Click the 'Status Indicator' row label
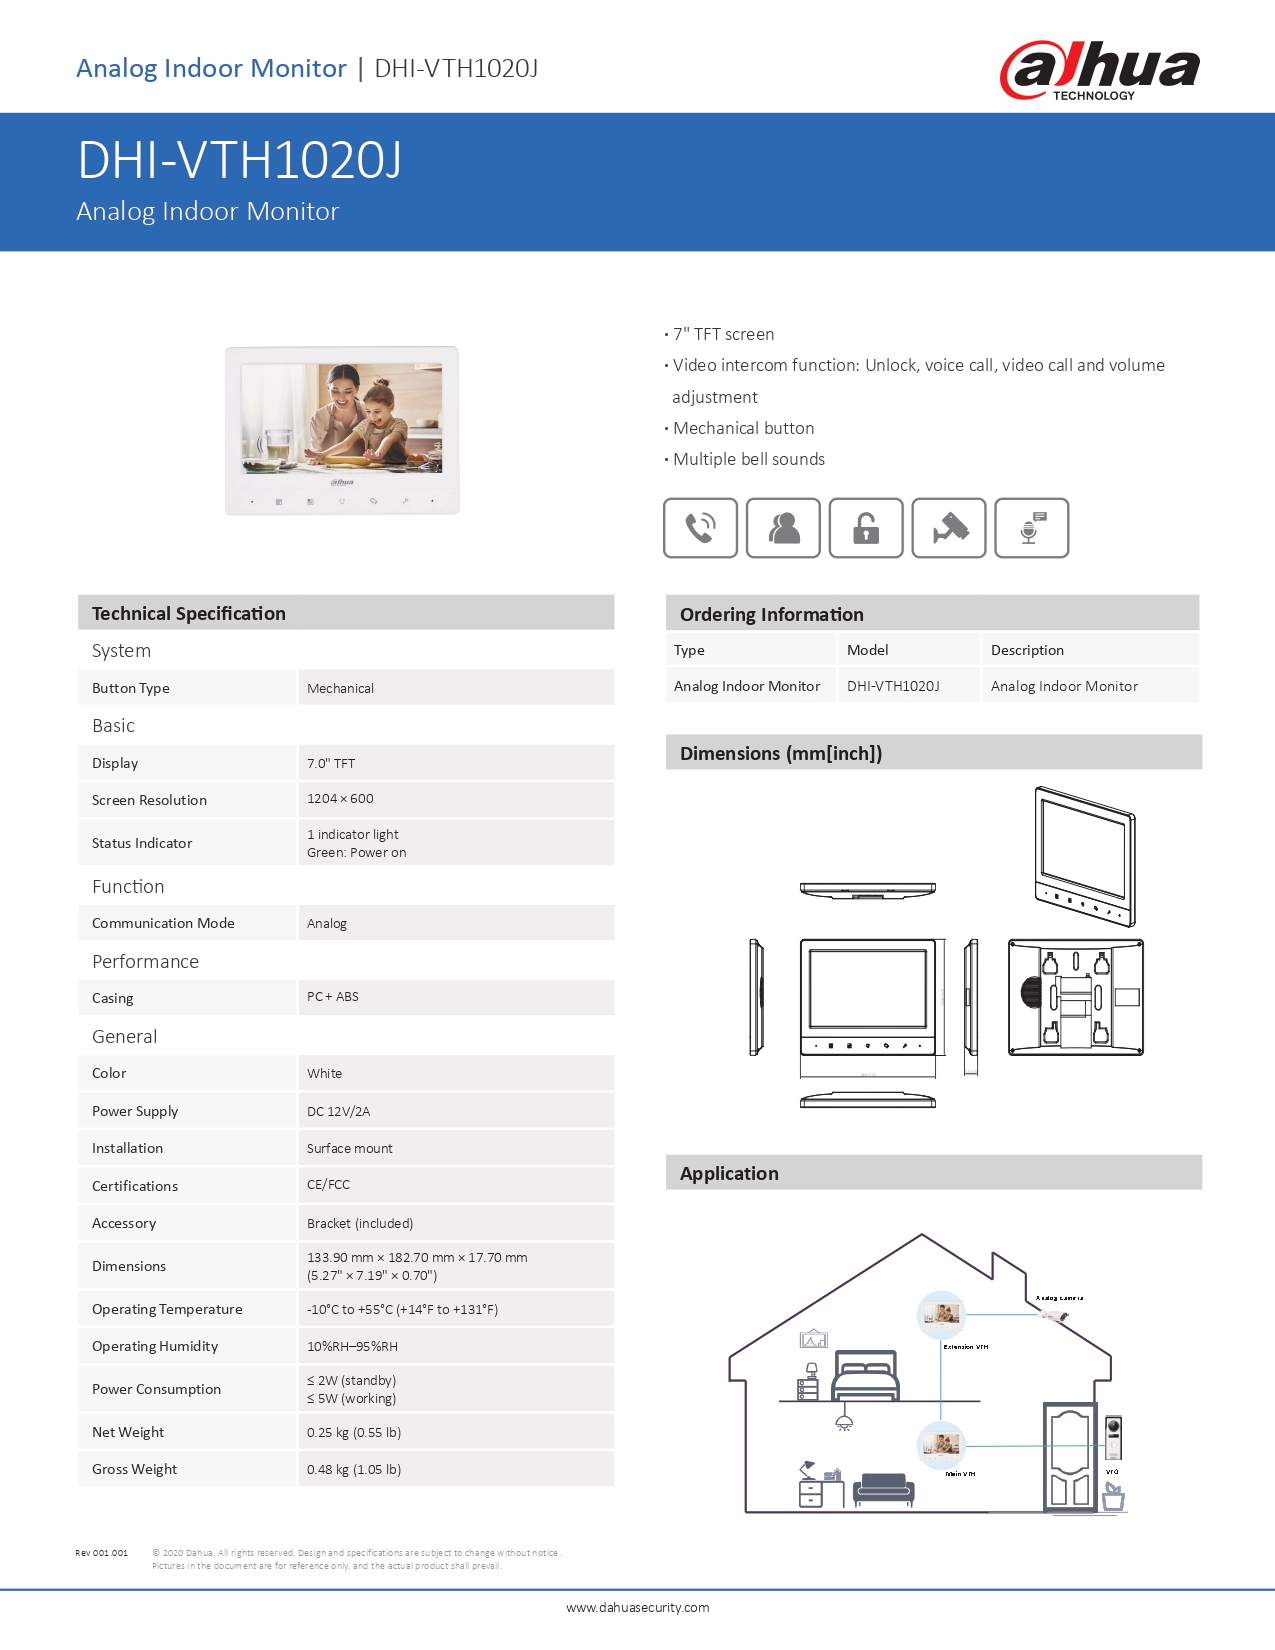The image size is (1275, 1650). [x=142, y=843]
